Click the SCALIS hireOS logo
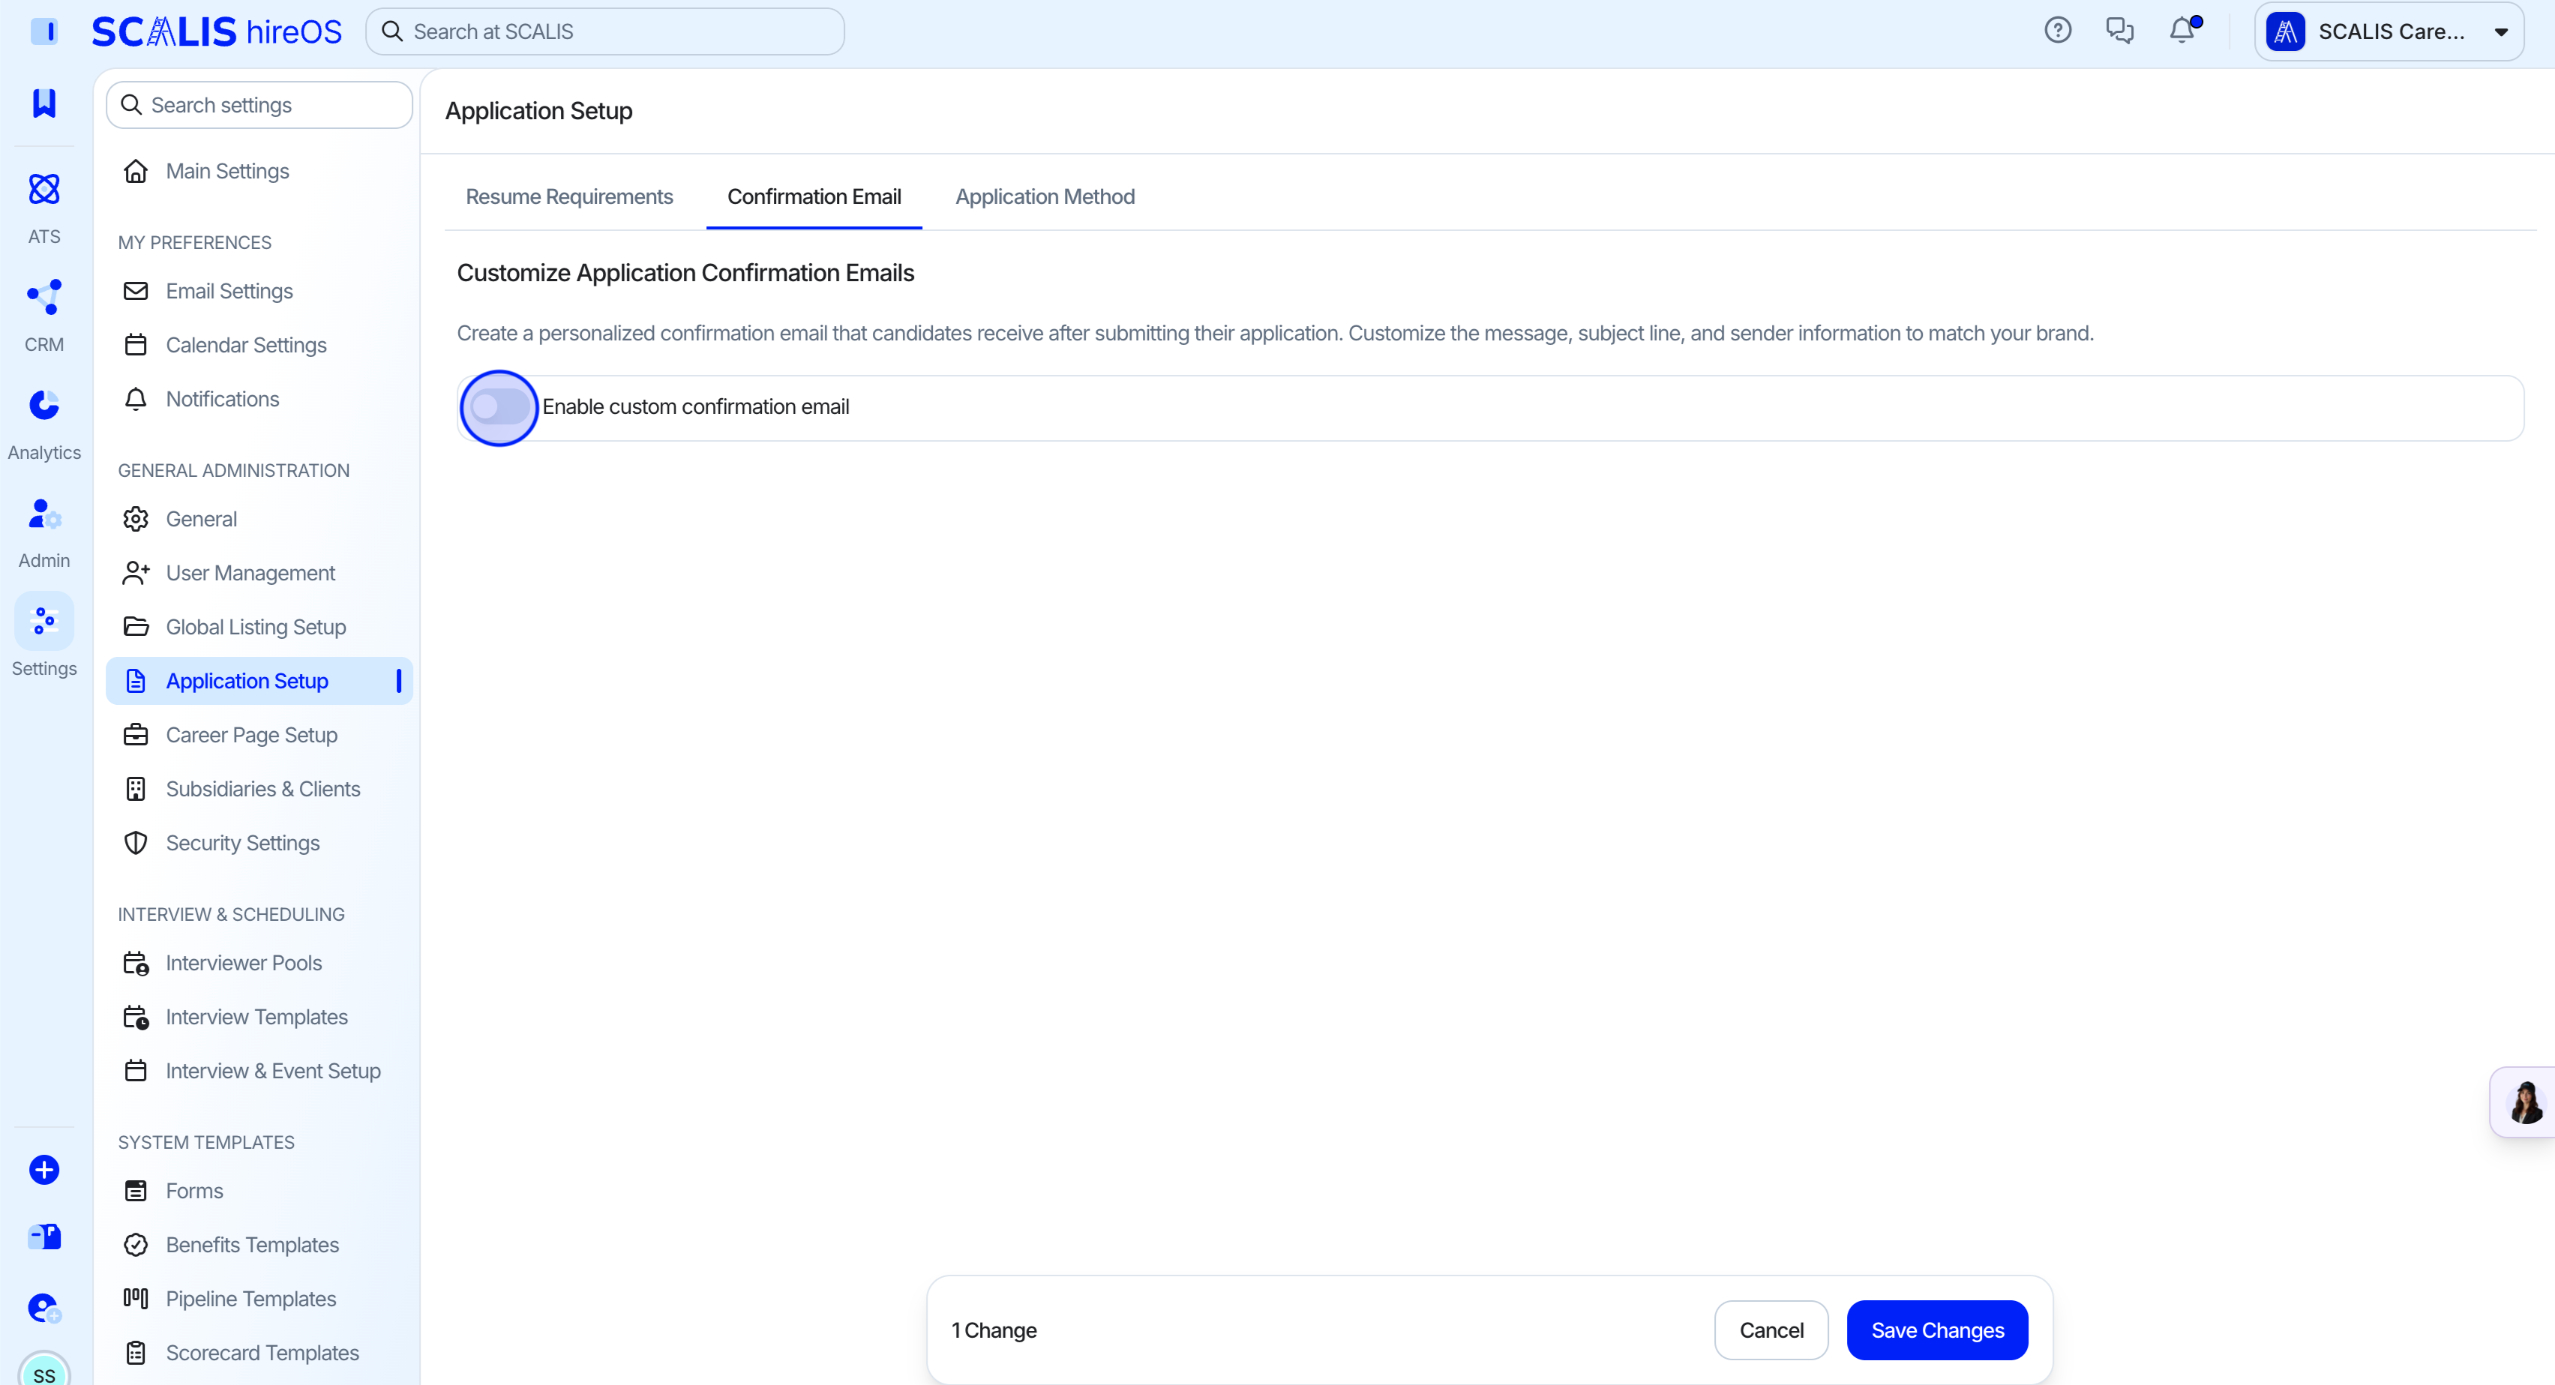The image size is (2555, 1385). (x=216, y=31)
